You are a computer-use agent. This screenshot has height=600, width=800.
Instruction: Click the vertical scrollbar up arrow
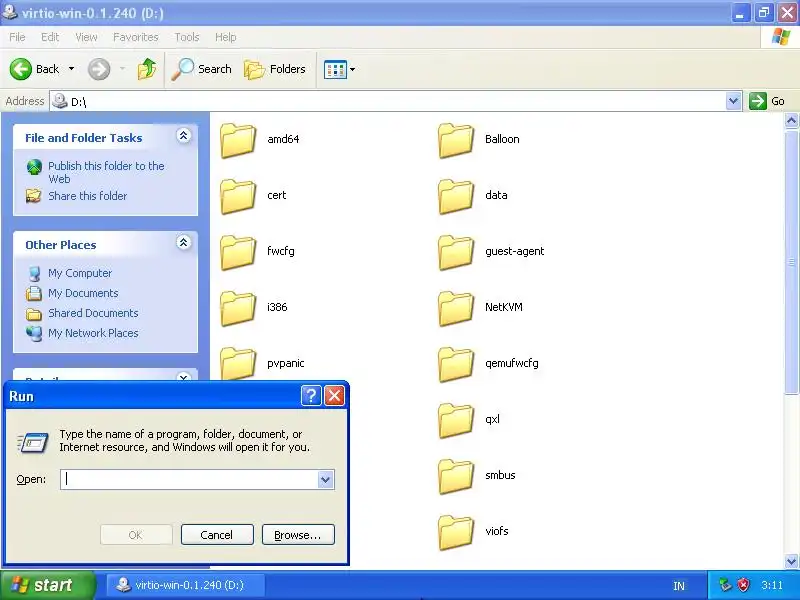791,120
